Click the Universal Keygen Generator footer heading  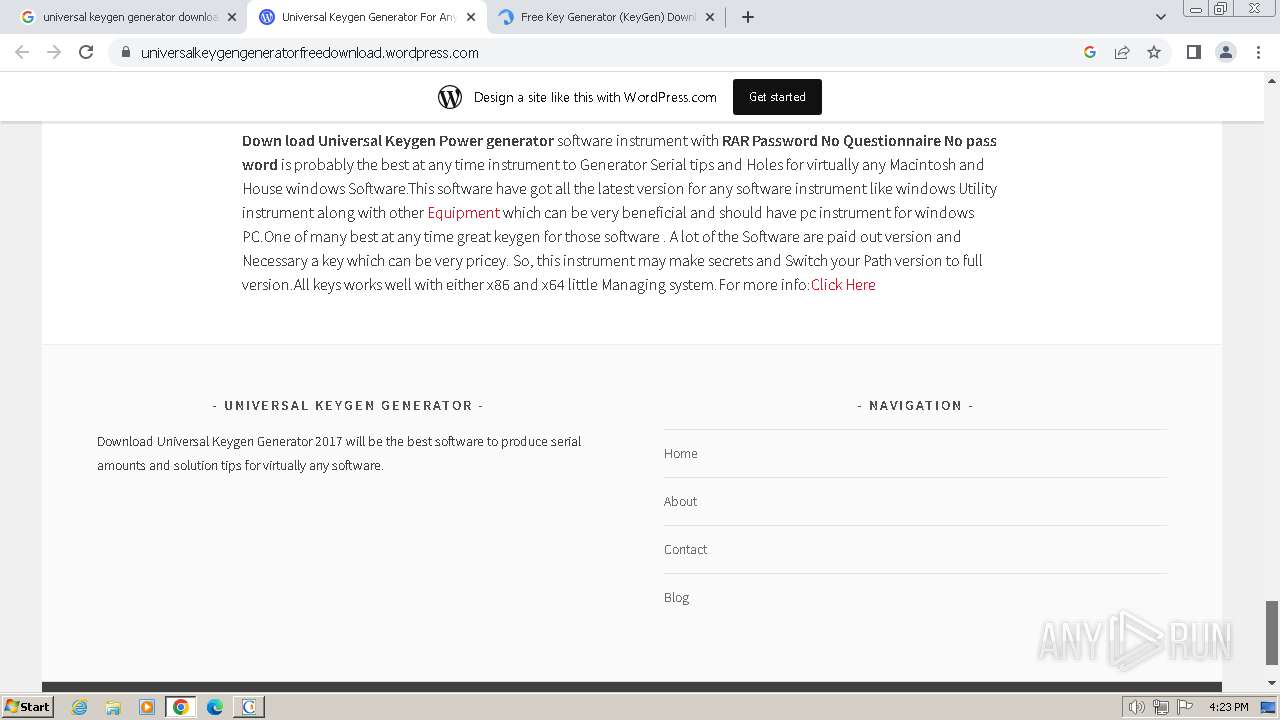point(348,405)
